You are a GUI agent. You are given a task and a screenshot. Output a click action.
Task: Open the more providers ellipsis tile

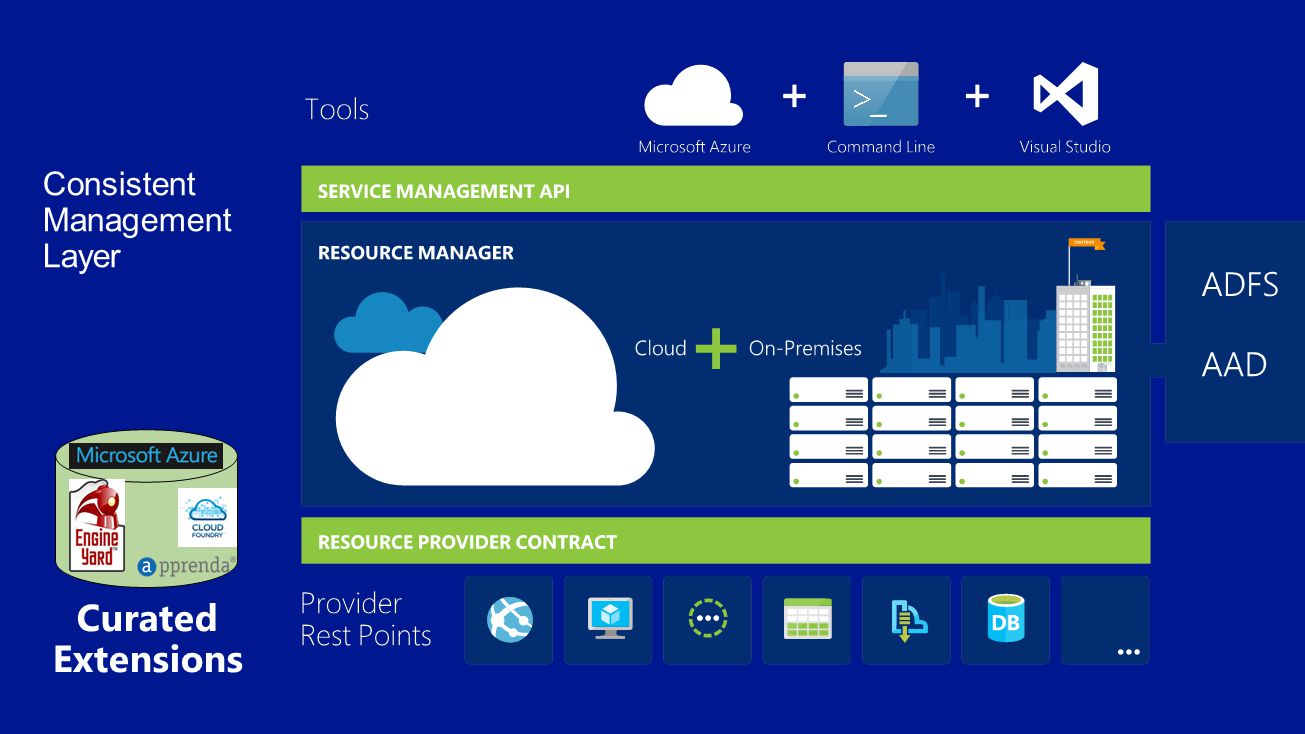(1105, 620)
